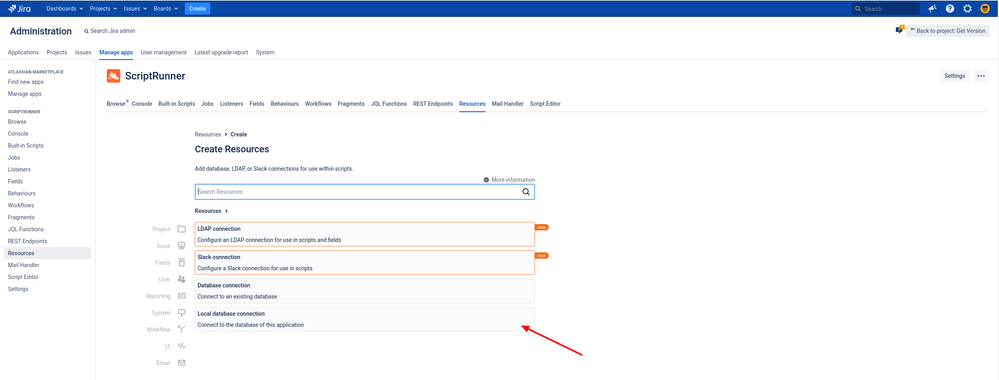Open Workflows in the left sidebar
The height and width of the screenshot is (380, 999).
point(21,205)
